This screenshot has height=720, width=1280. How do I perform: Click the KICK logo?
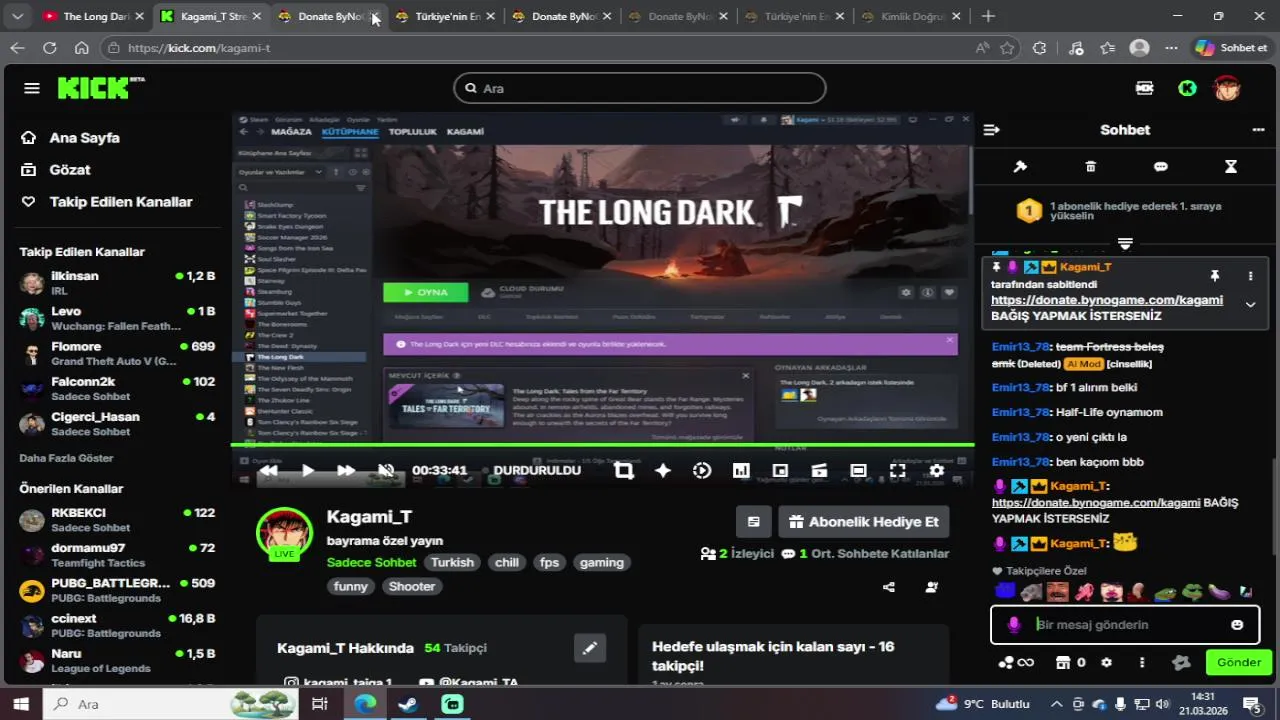pos(100,88)
